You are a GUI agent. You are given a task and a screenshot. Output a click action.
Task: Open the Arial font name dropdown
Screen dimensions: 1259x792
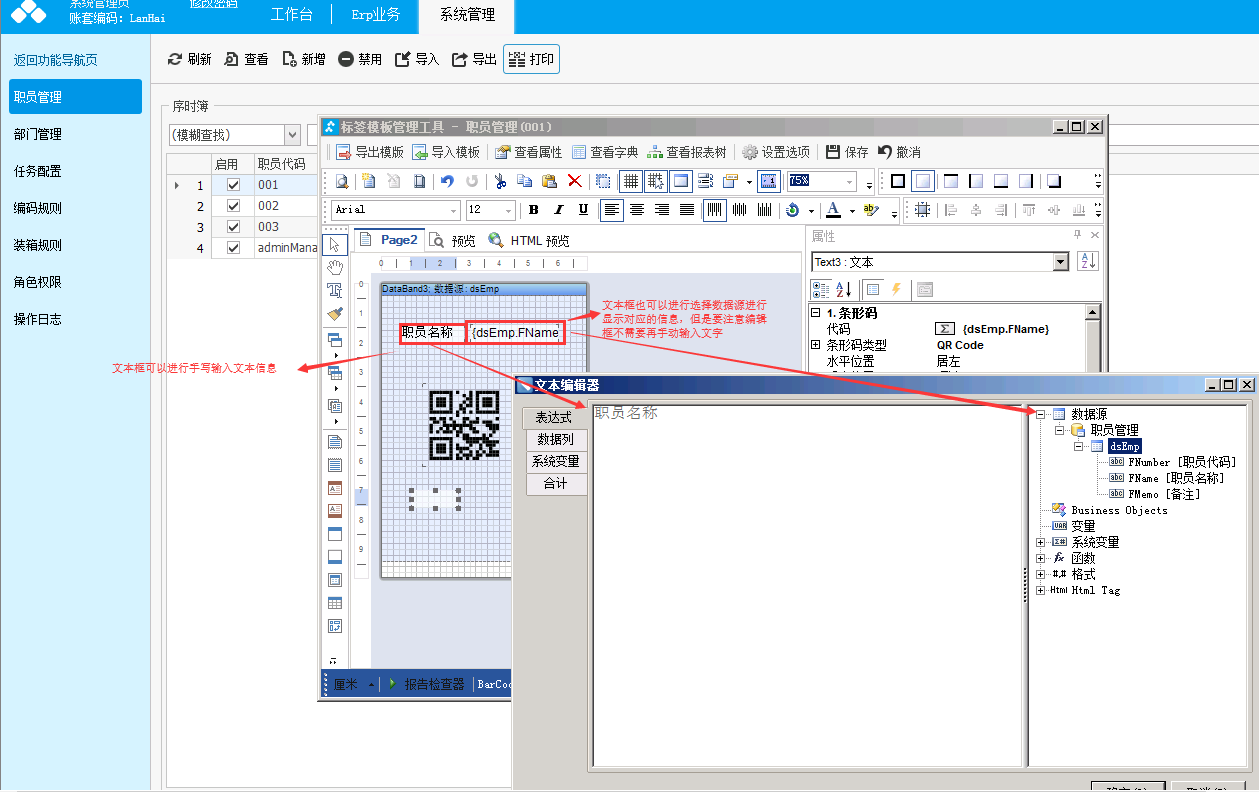coord(454,210)
